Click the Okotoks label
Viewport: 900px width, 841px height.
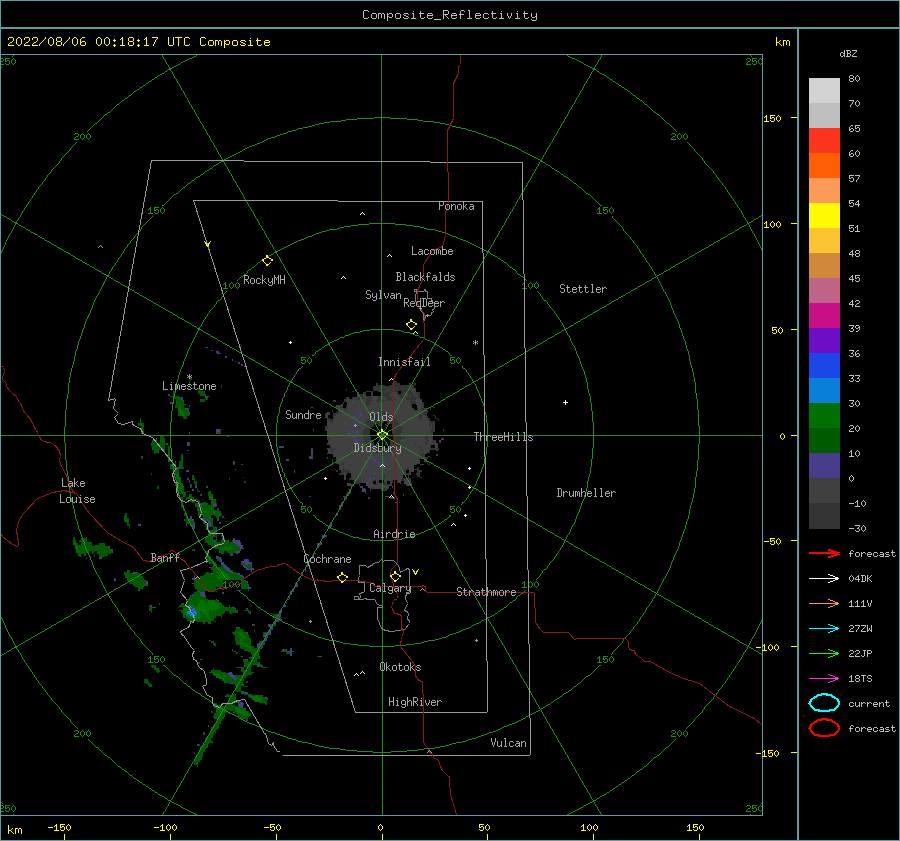(400, 667)
